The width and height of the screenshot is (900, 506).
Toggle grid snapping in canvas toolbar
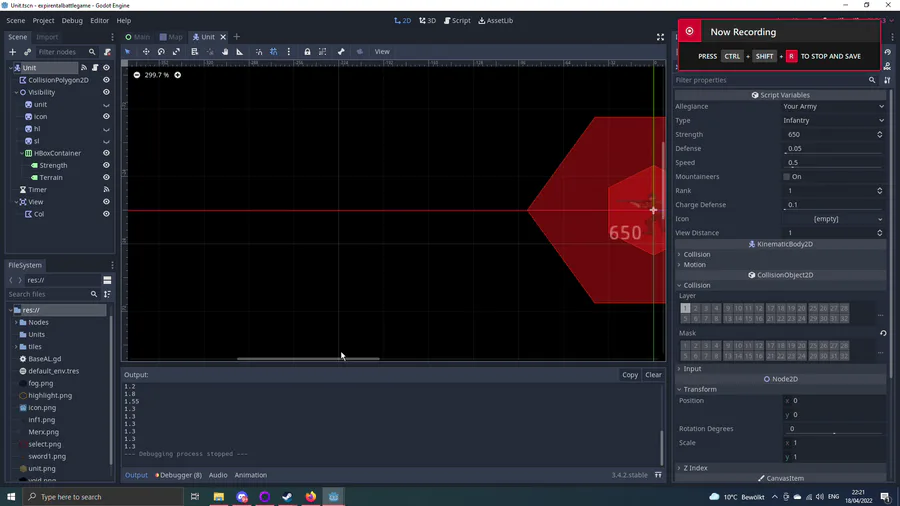[274, 52]
